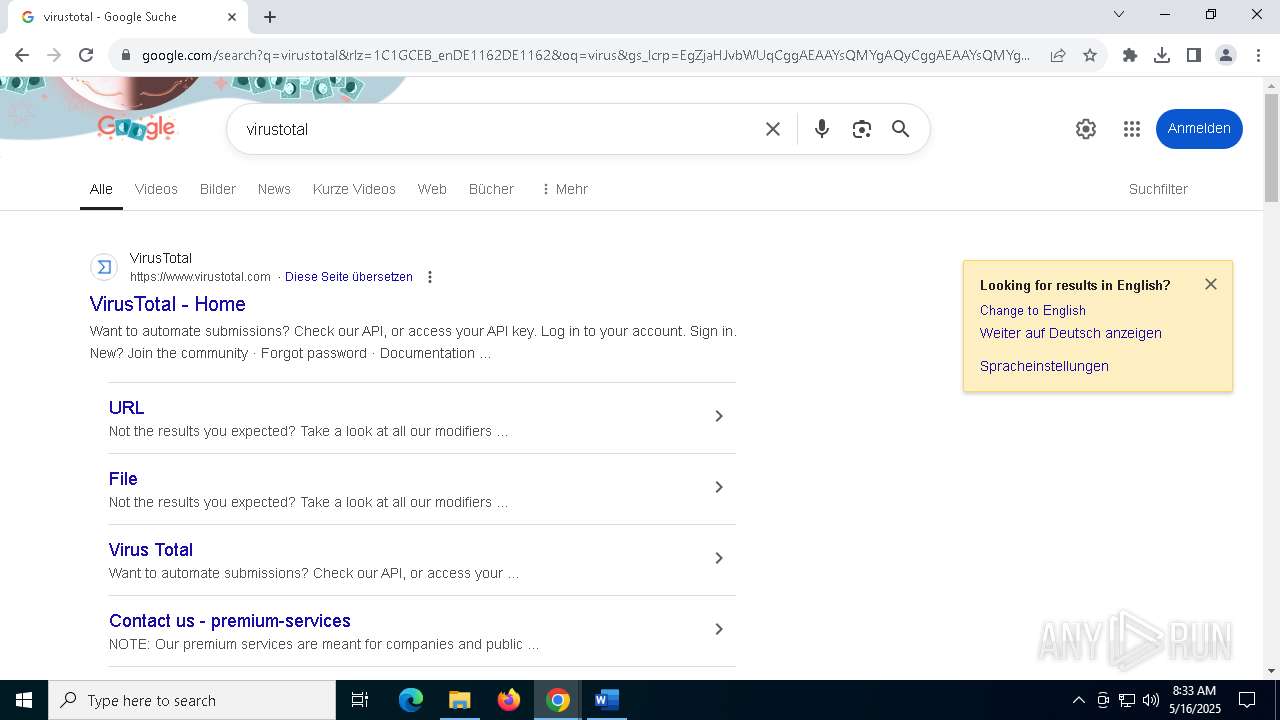Open the VirusTotal result options three dots
The width and height of the screenshot is (1280, 720).
pos(430,277)
